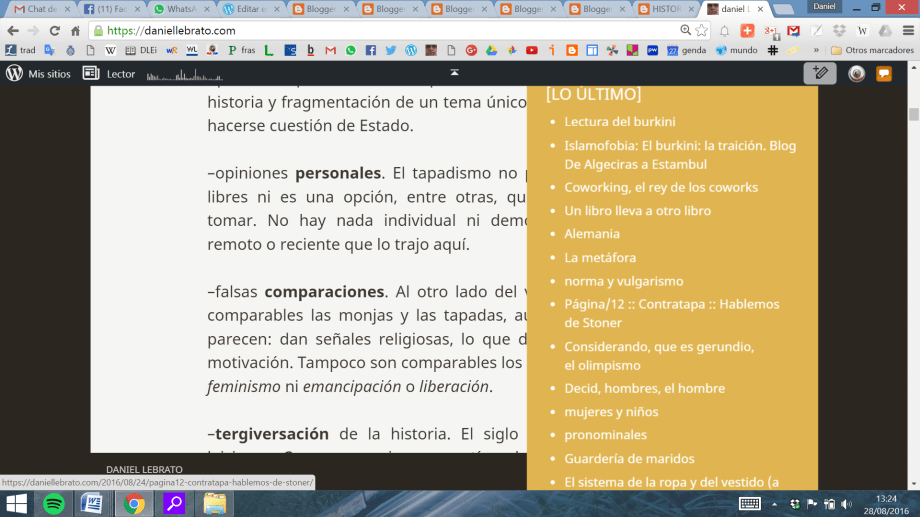Open the orange Blogger bookmark icon
Image resolution: width=920 pixels, height=517 pixels.
coord(572,50)
